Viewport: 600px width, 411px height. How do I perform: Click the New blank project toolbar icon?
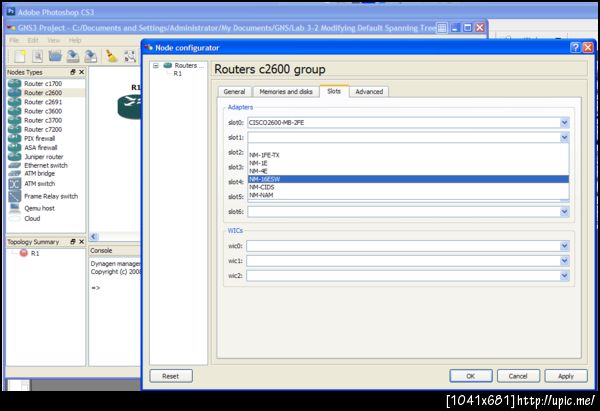coord(20,56)
